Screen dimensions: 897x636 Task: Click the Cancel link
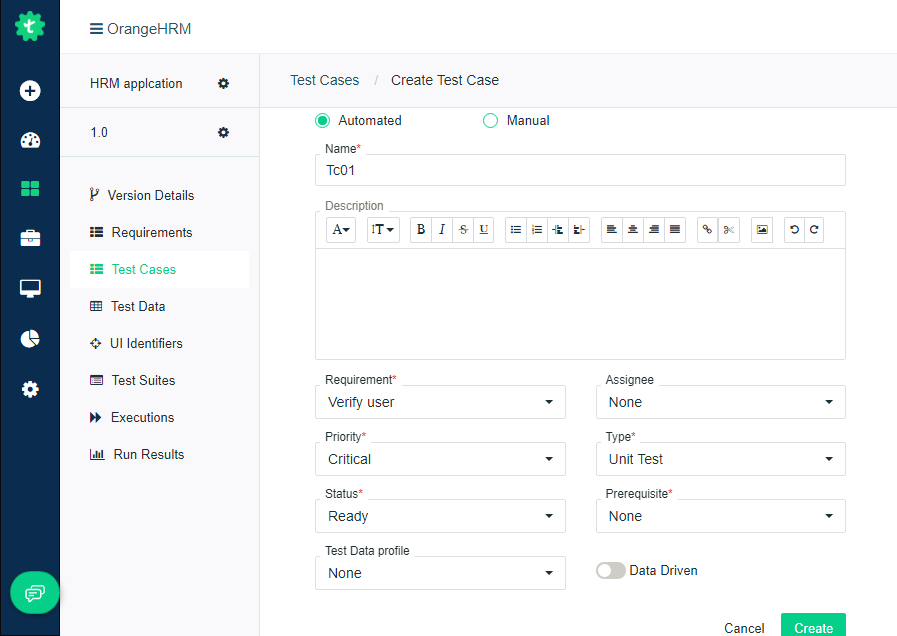point(744,628)
